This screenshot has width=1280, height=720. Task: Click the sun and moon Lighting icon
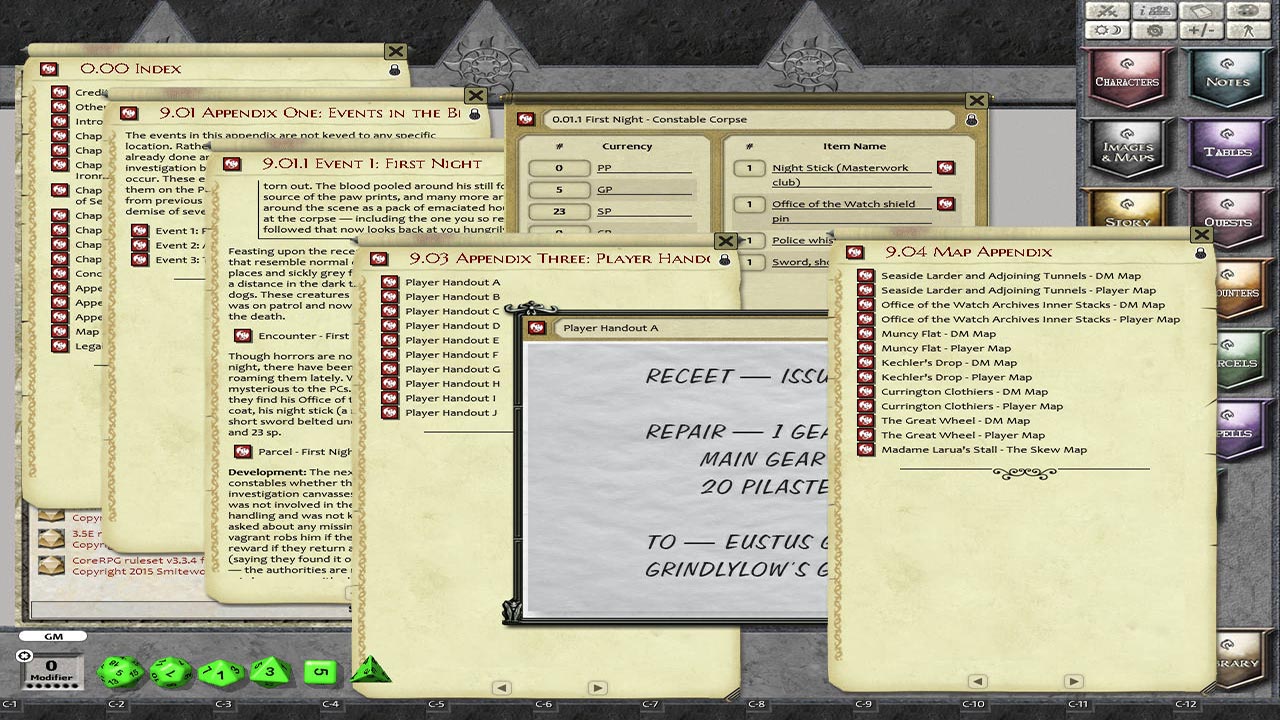[1107, 31]
